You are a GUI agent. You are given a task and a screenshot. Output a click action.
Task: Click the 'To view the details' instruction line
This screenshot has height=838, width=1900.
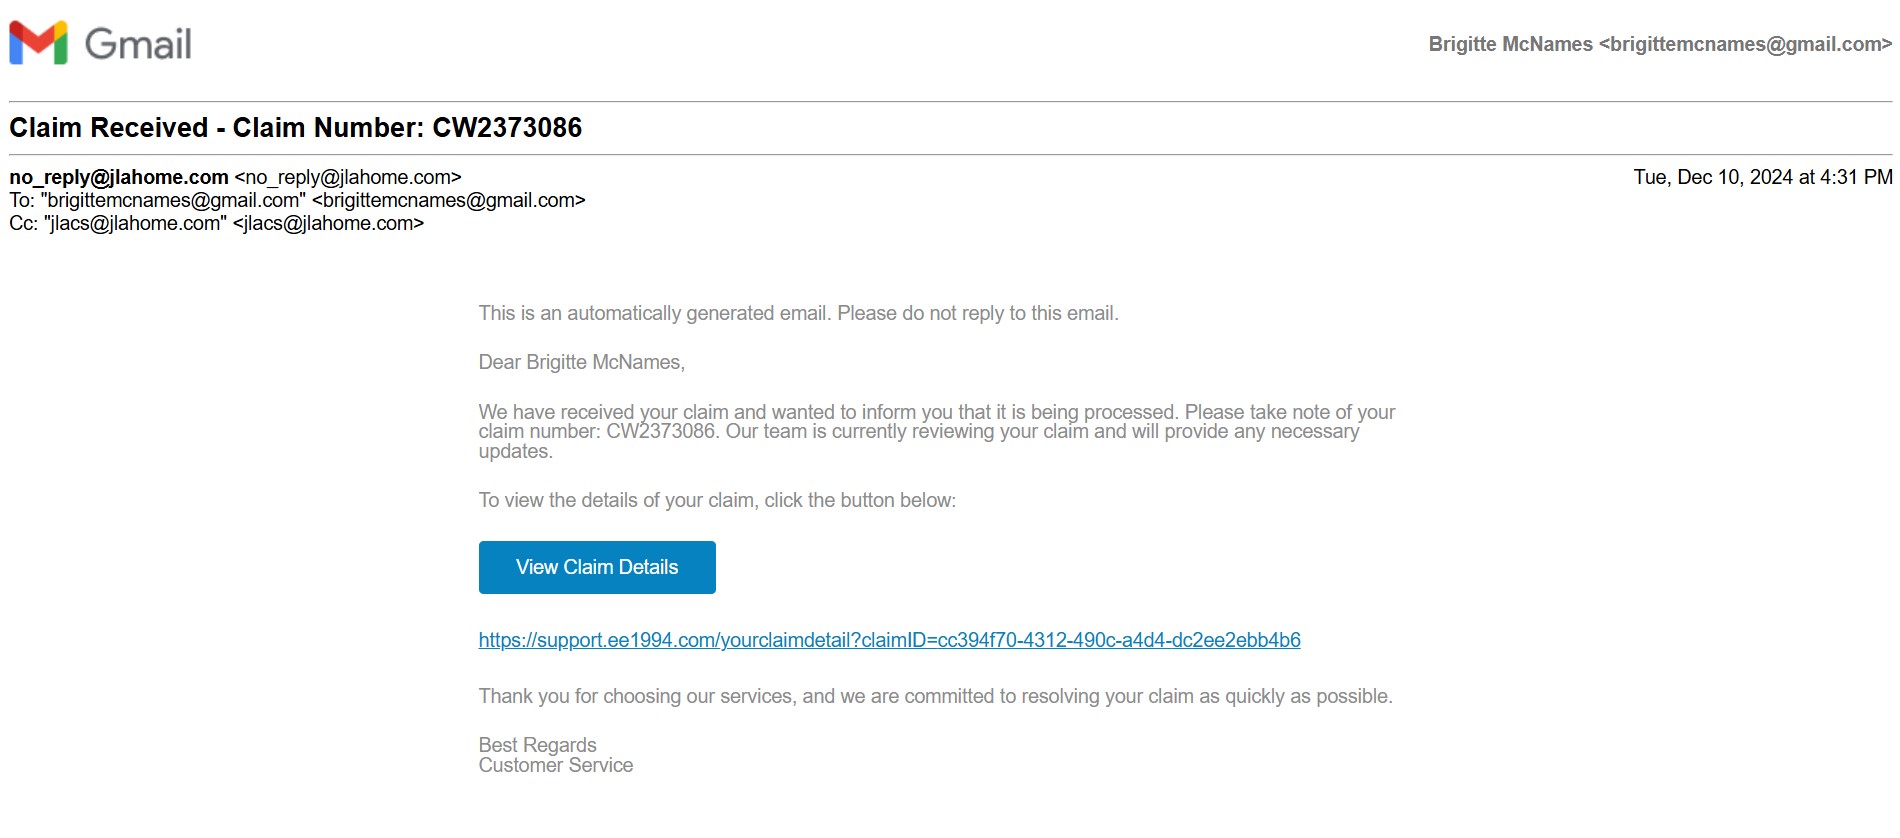pos(717,500)
